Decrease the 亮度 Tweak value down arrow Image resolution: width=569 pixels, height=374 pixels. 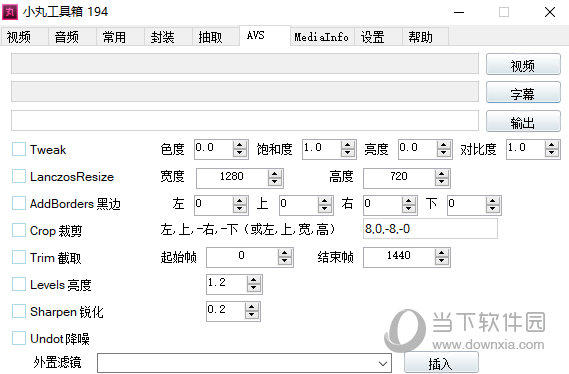443,153
